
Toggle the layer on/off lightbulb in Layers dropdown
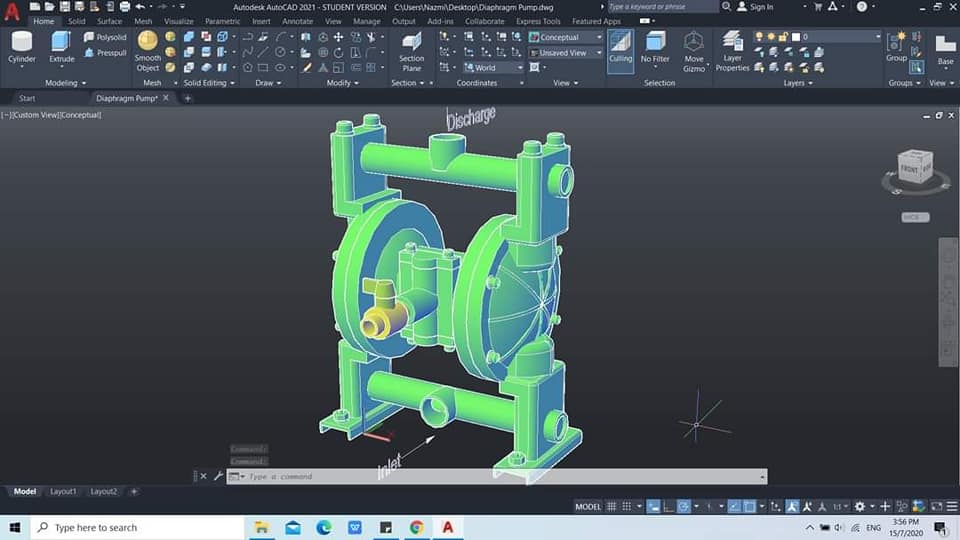(x=759, y=37)
